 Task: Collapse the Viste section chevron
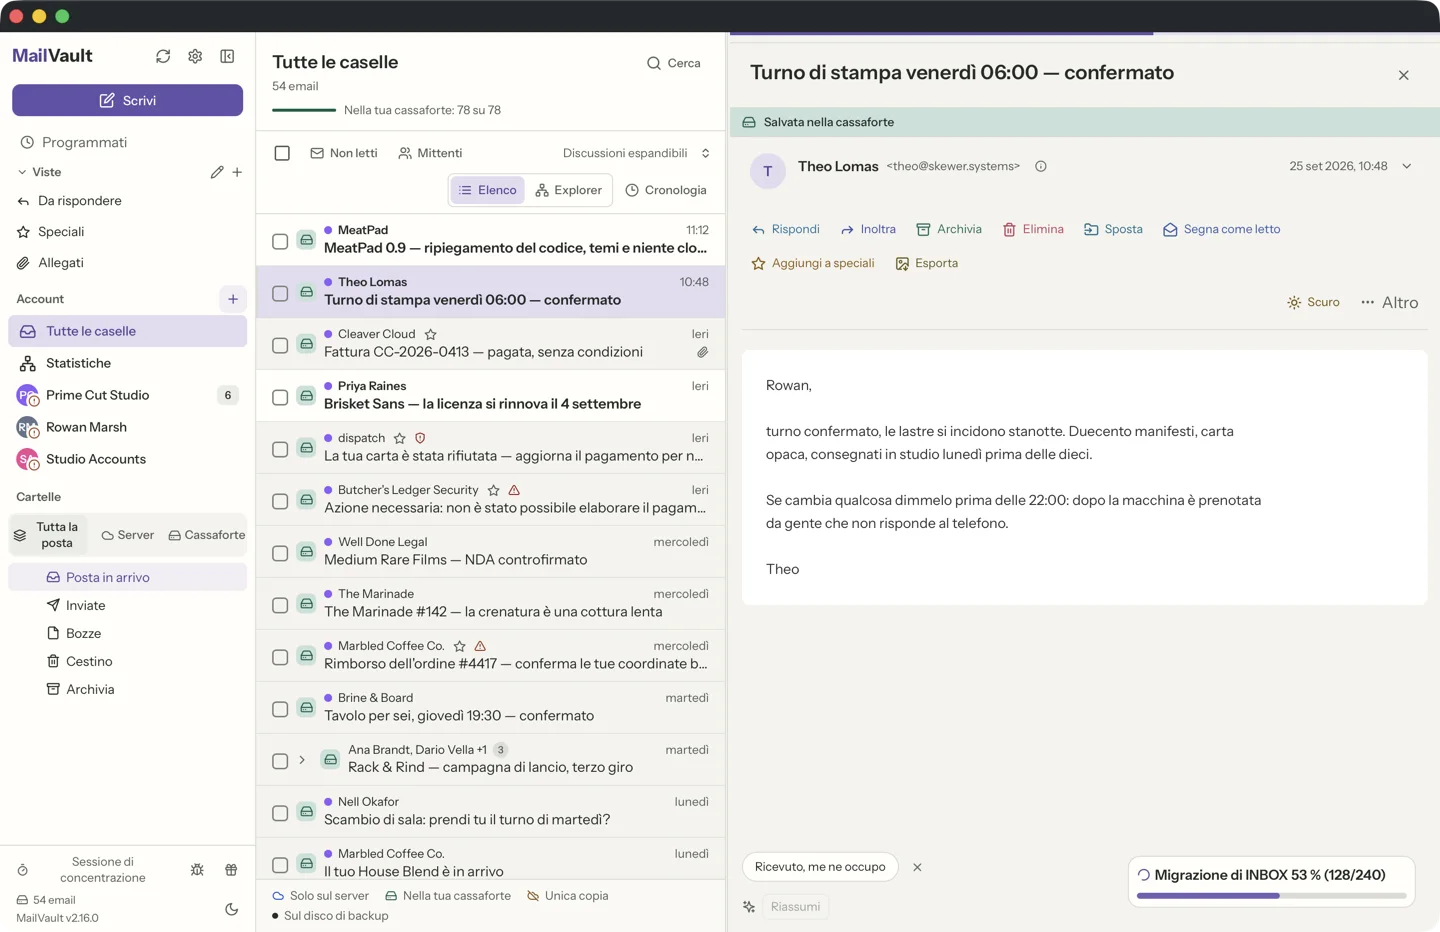(x=22, y=172)
